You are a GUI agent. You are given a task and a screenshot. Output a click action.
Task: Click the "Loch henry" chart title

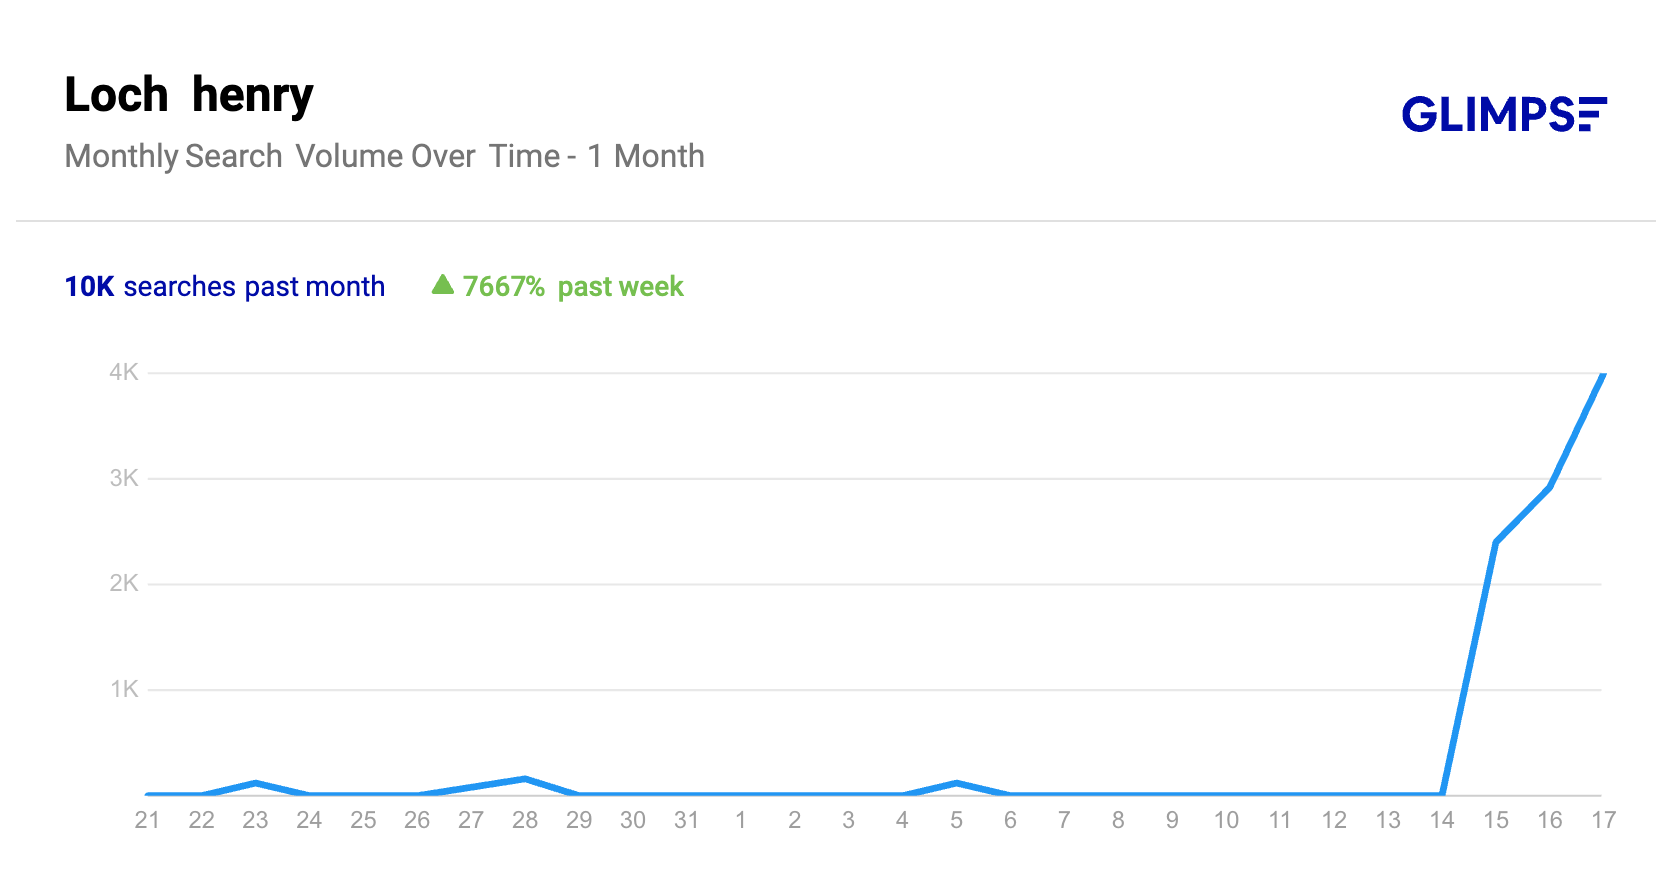point(189,95)
